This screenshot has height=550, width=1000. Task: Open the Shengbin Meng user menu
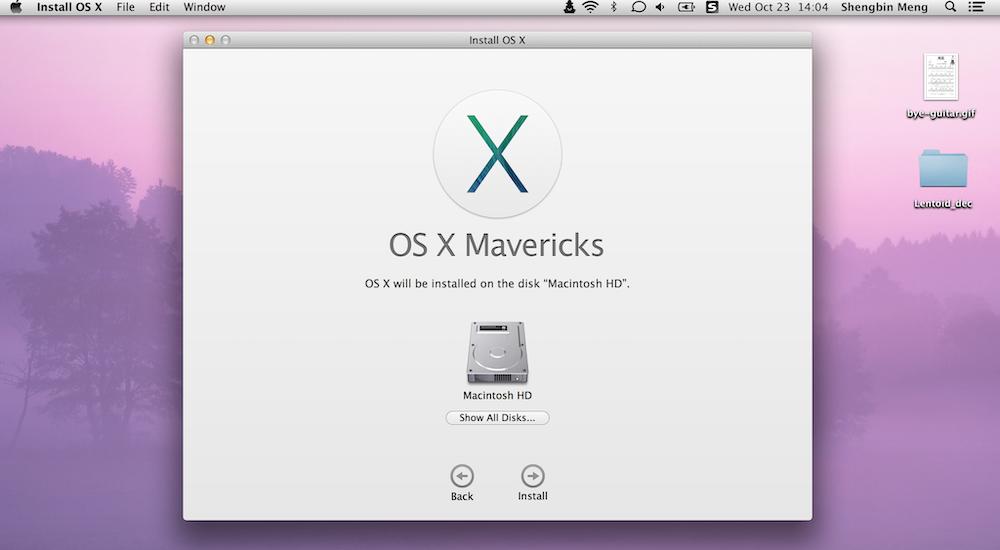(x=884, y=7)
